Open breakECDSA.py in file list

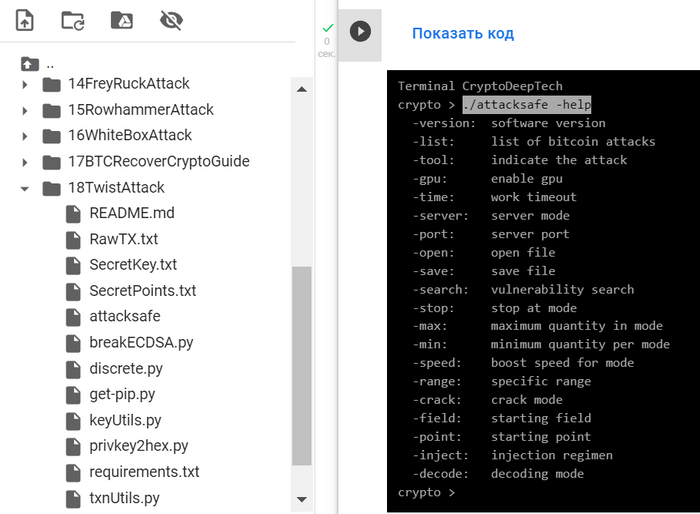coord(141,343)
